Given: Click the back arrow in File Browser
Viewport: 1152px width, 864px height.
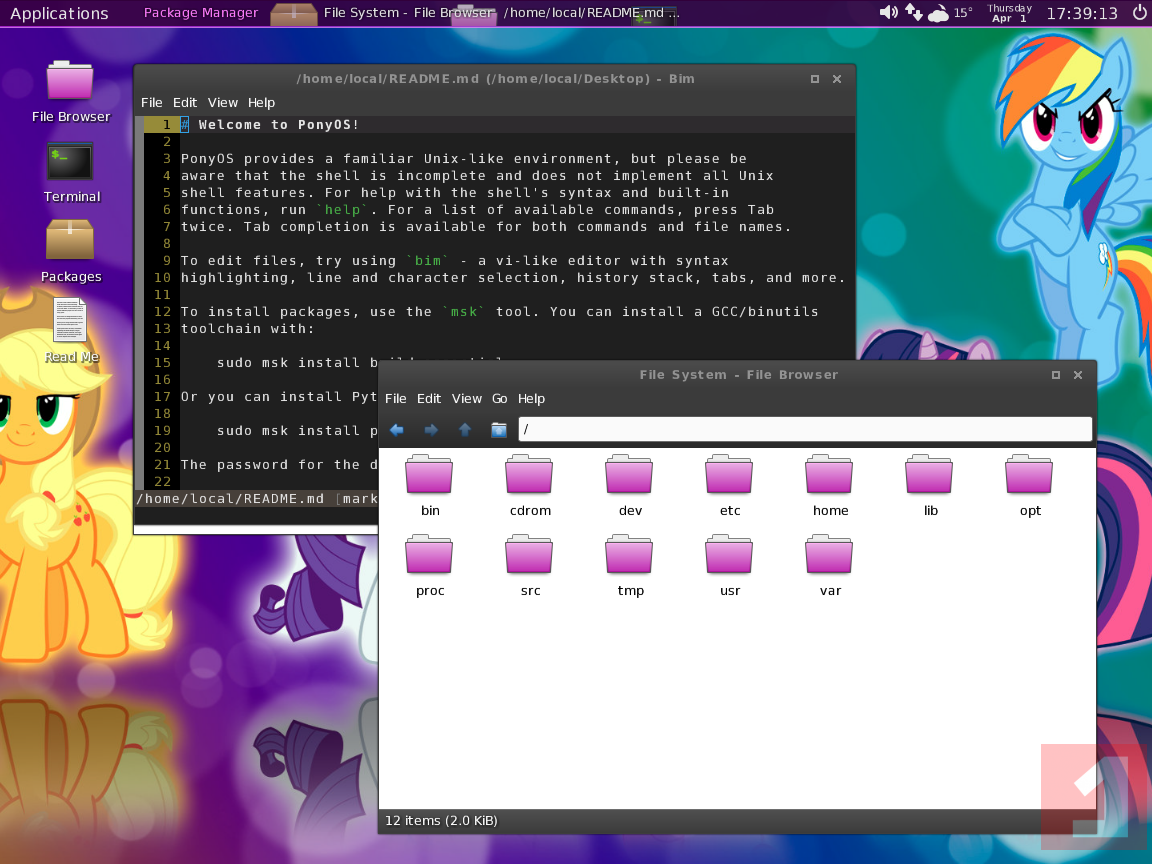Looking at the screenshot, I should click(x=397, y=430).
